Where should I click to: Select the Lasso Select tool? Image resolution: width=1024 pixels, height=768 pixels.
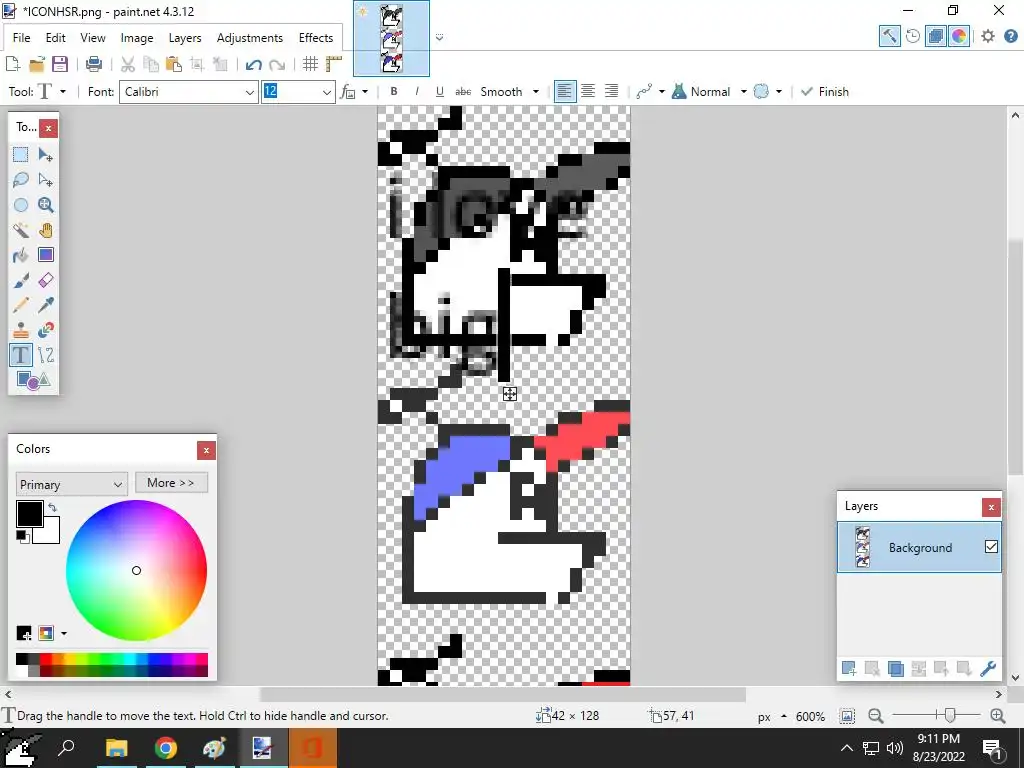point(21,180)
